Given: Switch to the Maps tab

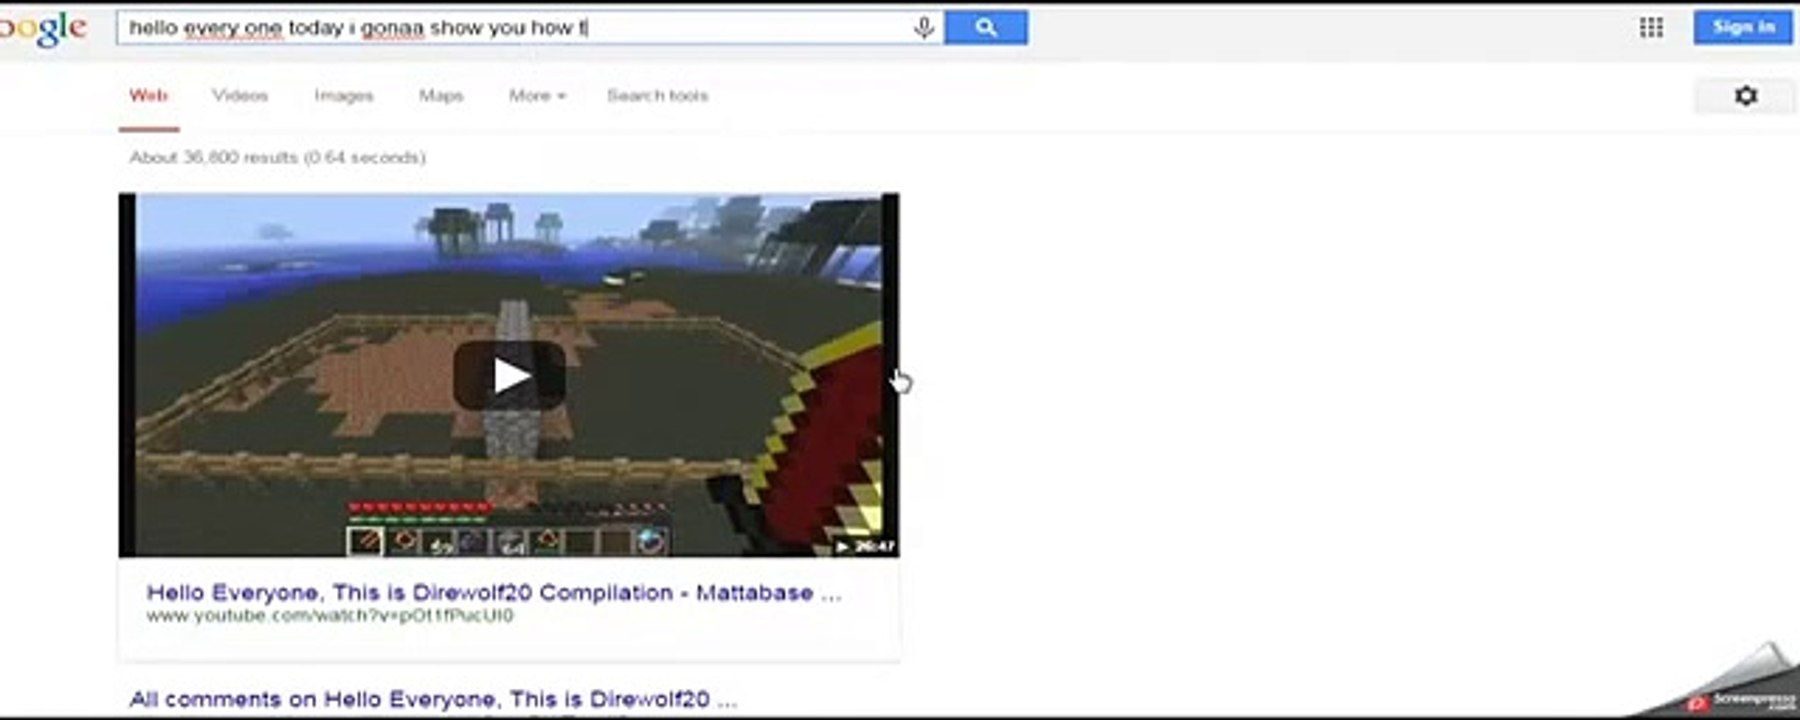Looking at the screenshot, I should pyautogui.click(x=441, y=96).
